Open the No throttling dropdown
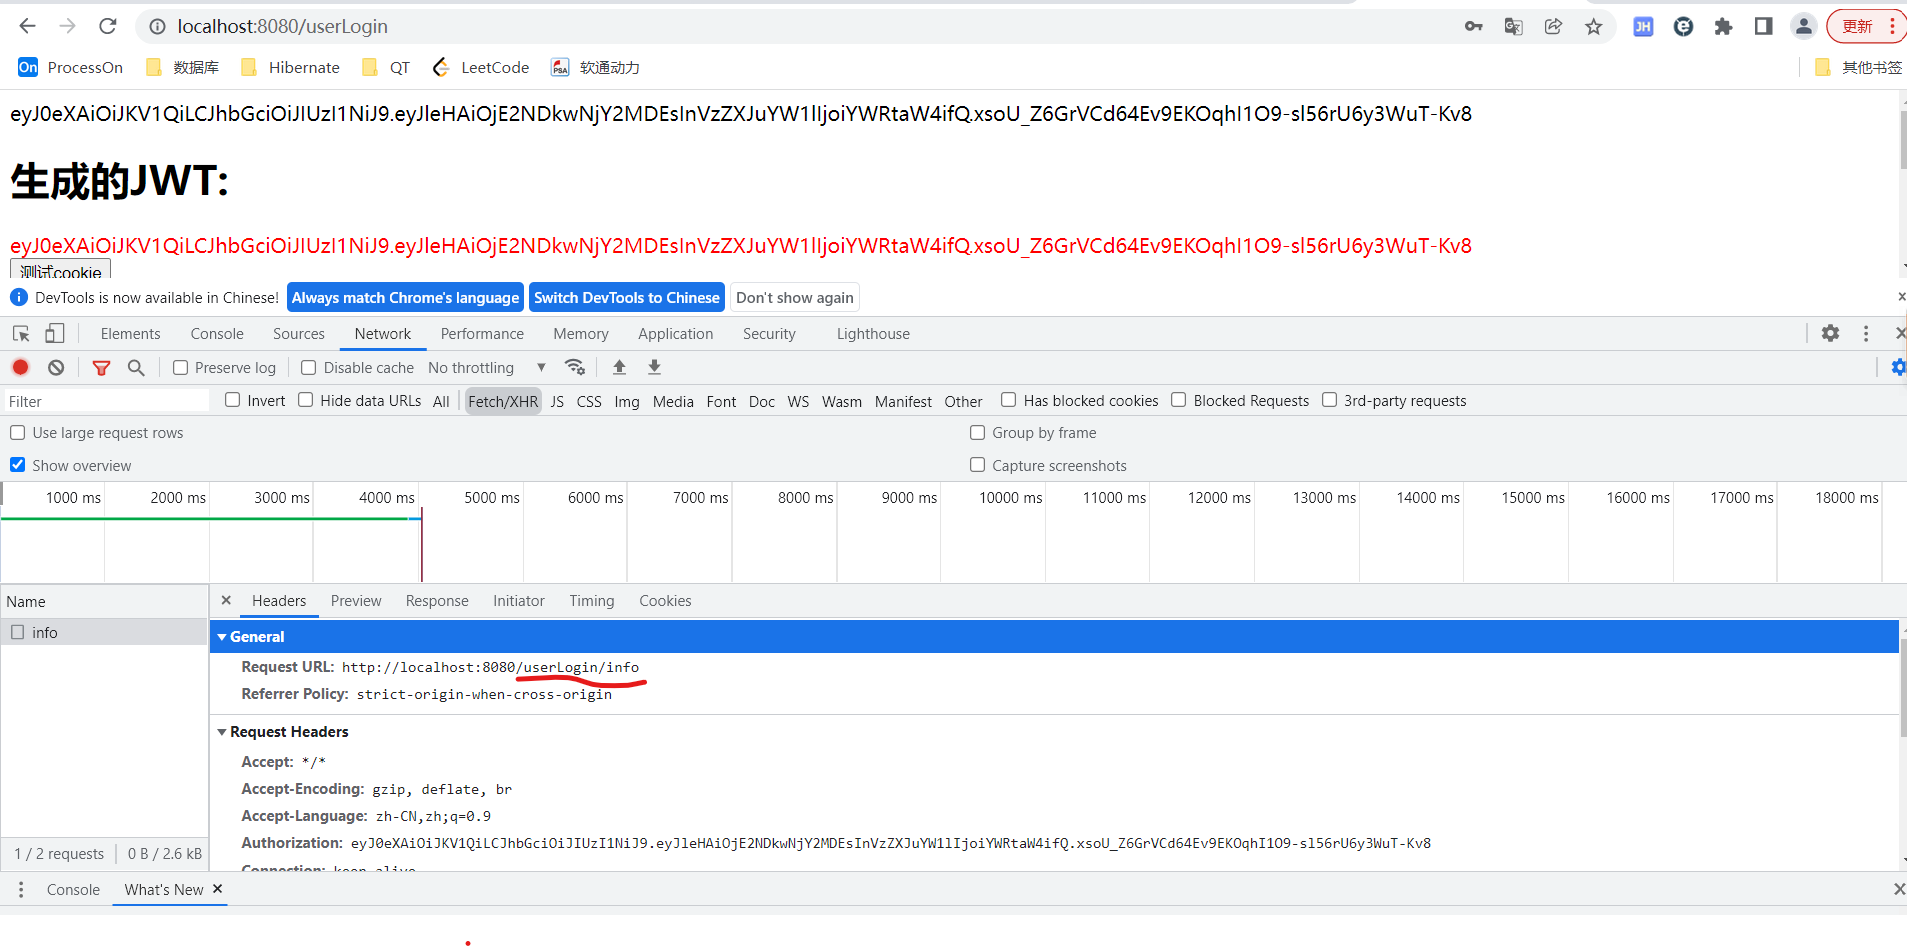1907x946 pixels. (487, 368)
